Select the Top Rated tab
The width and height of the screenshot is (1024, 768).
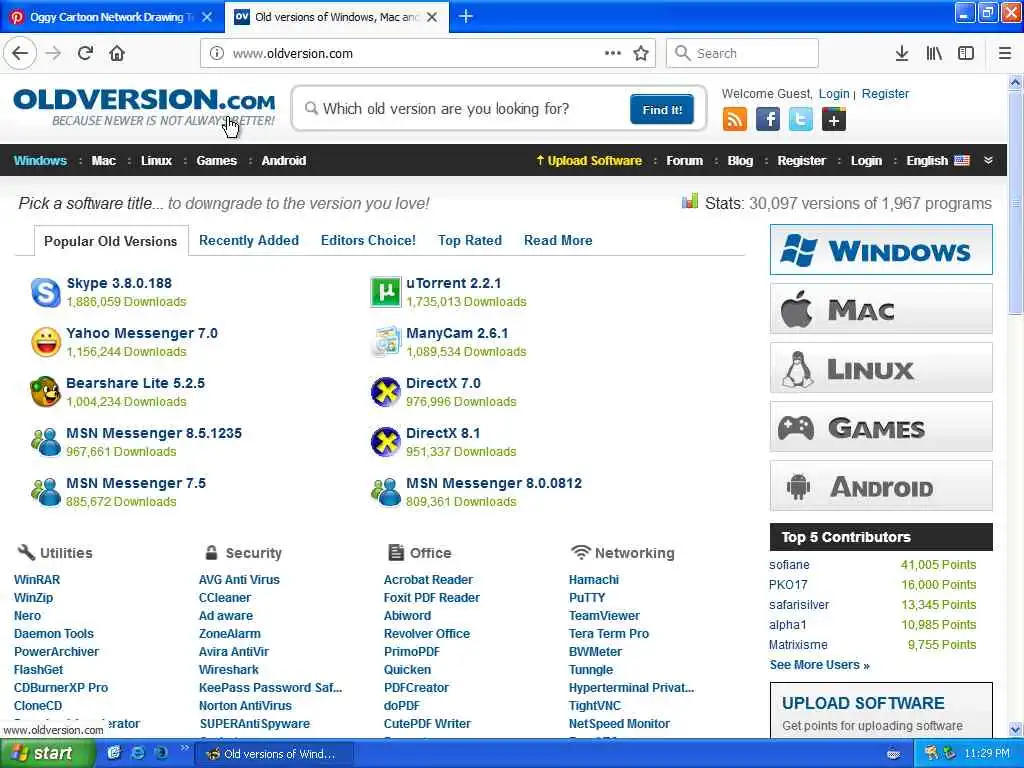470,240
